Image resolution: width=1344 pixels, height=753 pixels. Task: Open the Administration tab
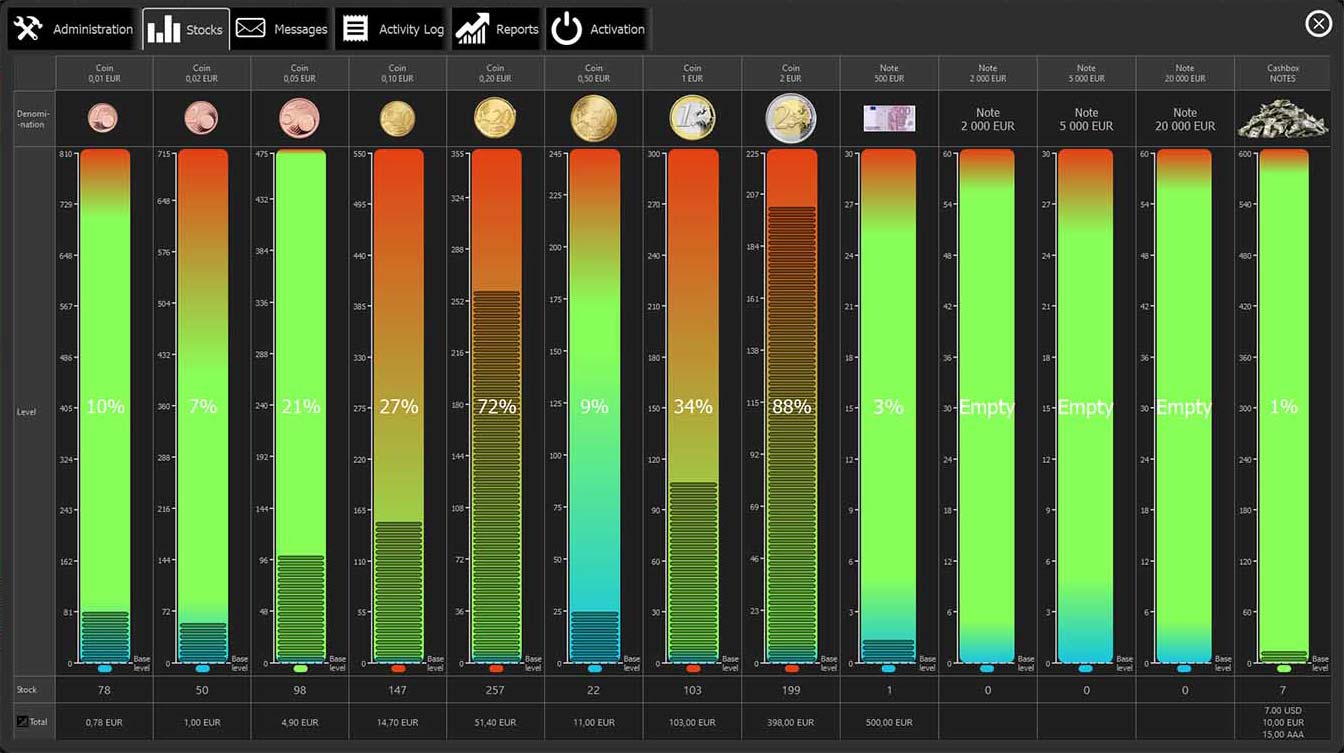tap(74, 29)
